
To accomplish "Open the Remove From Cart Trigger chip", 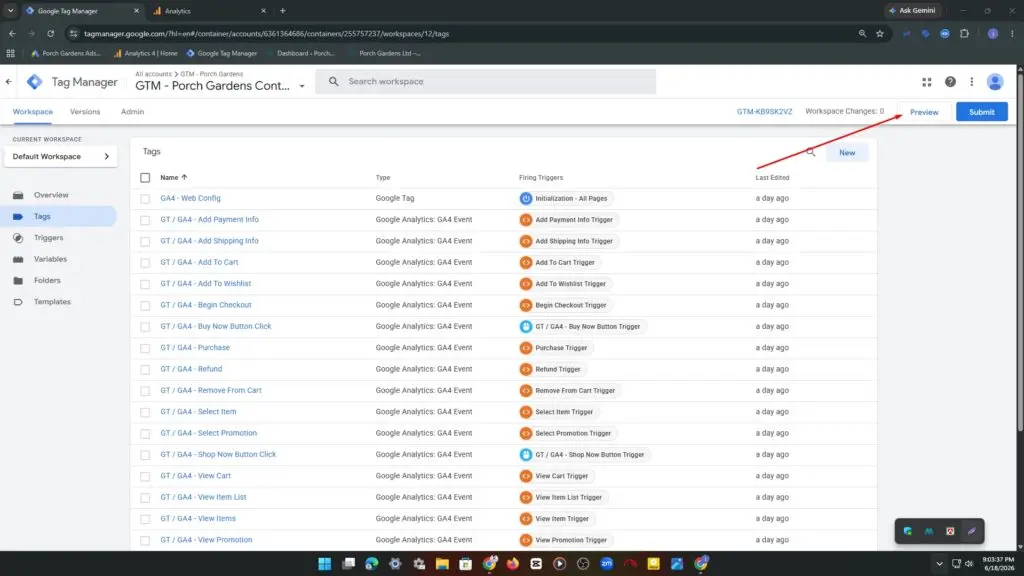I will coord(568,391).
